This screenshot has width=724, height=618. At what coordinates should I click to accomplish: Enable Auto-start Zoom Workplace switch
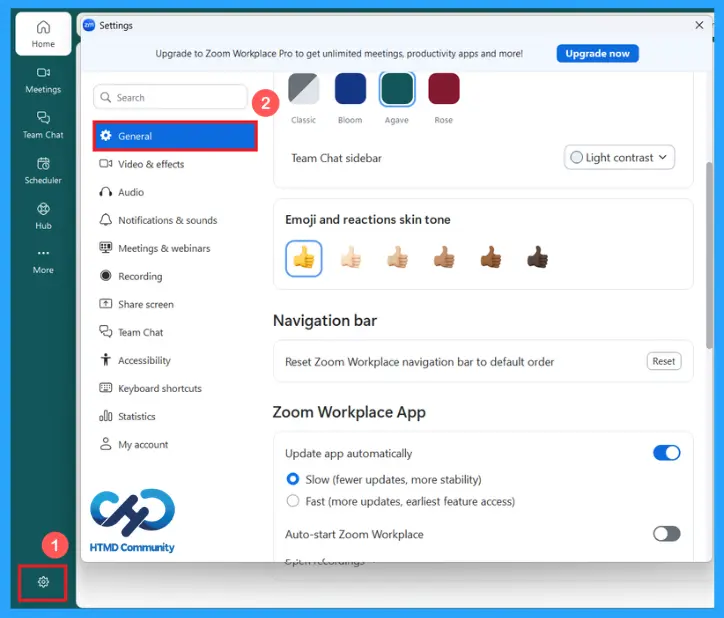click(x=666, y=534)
